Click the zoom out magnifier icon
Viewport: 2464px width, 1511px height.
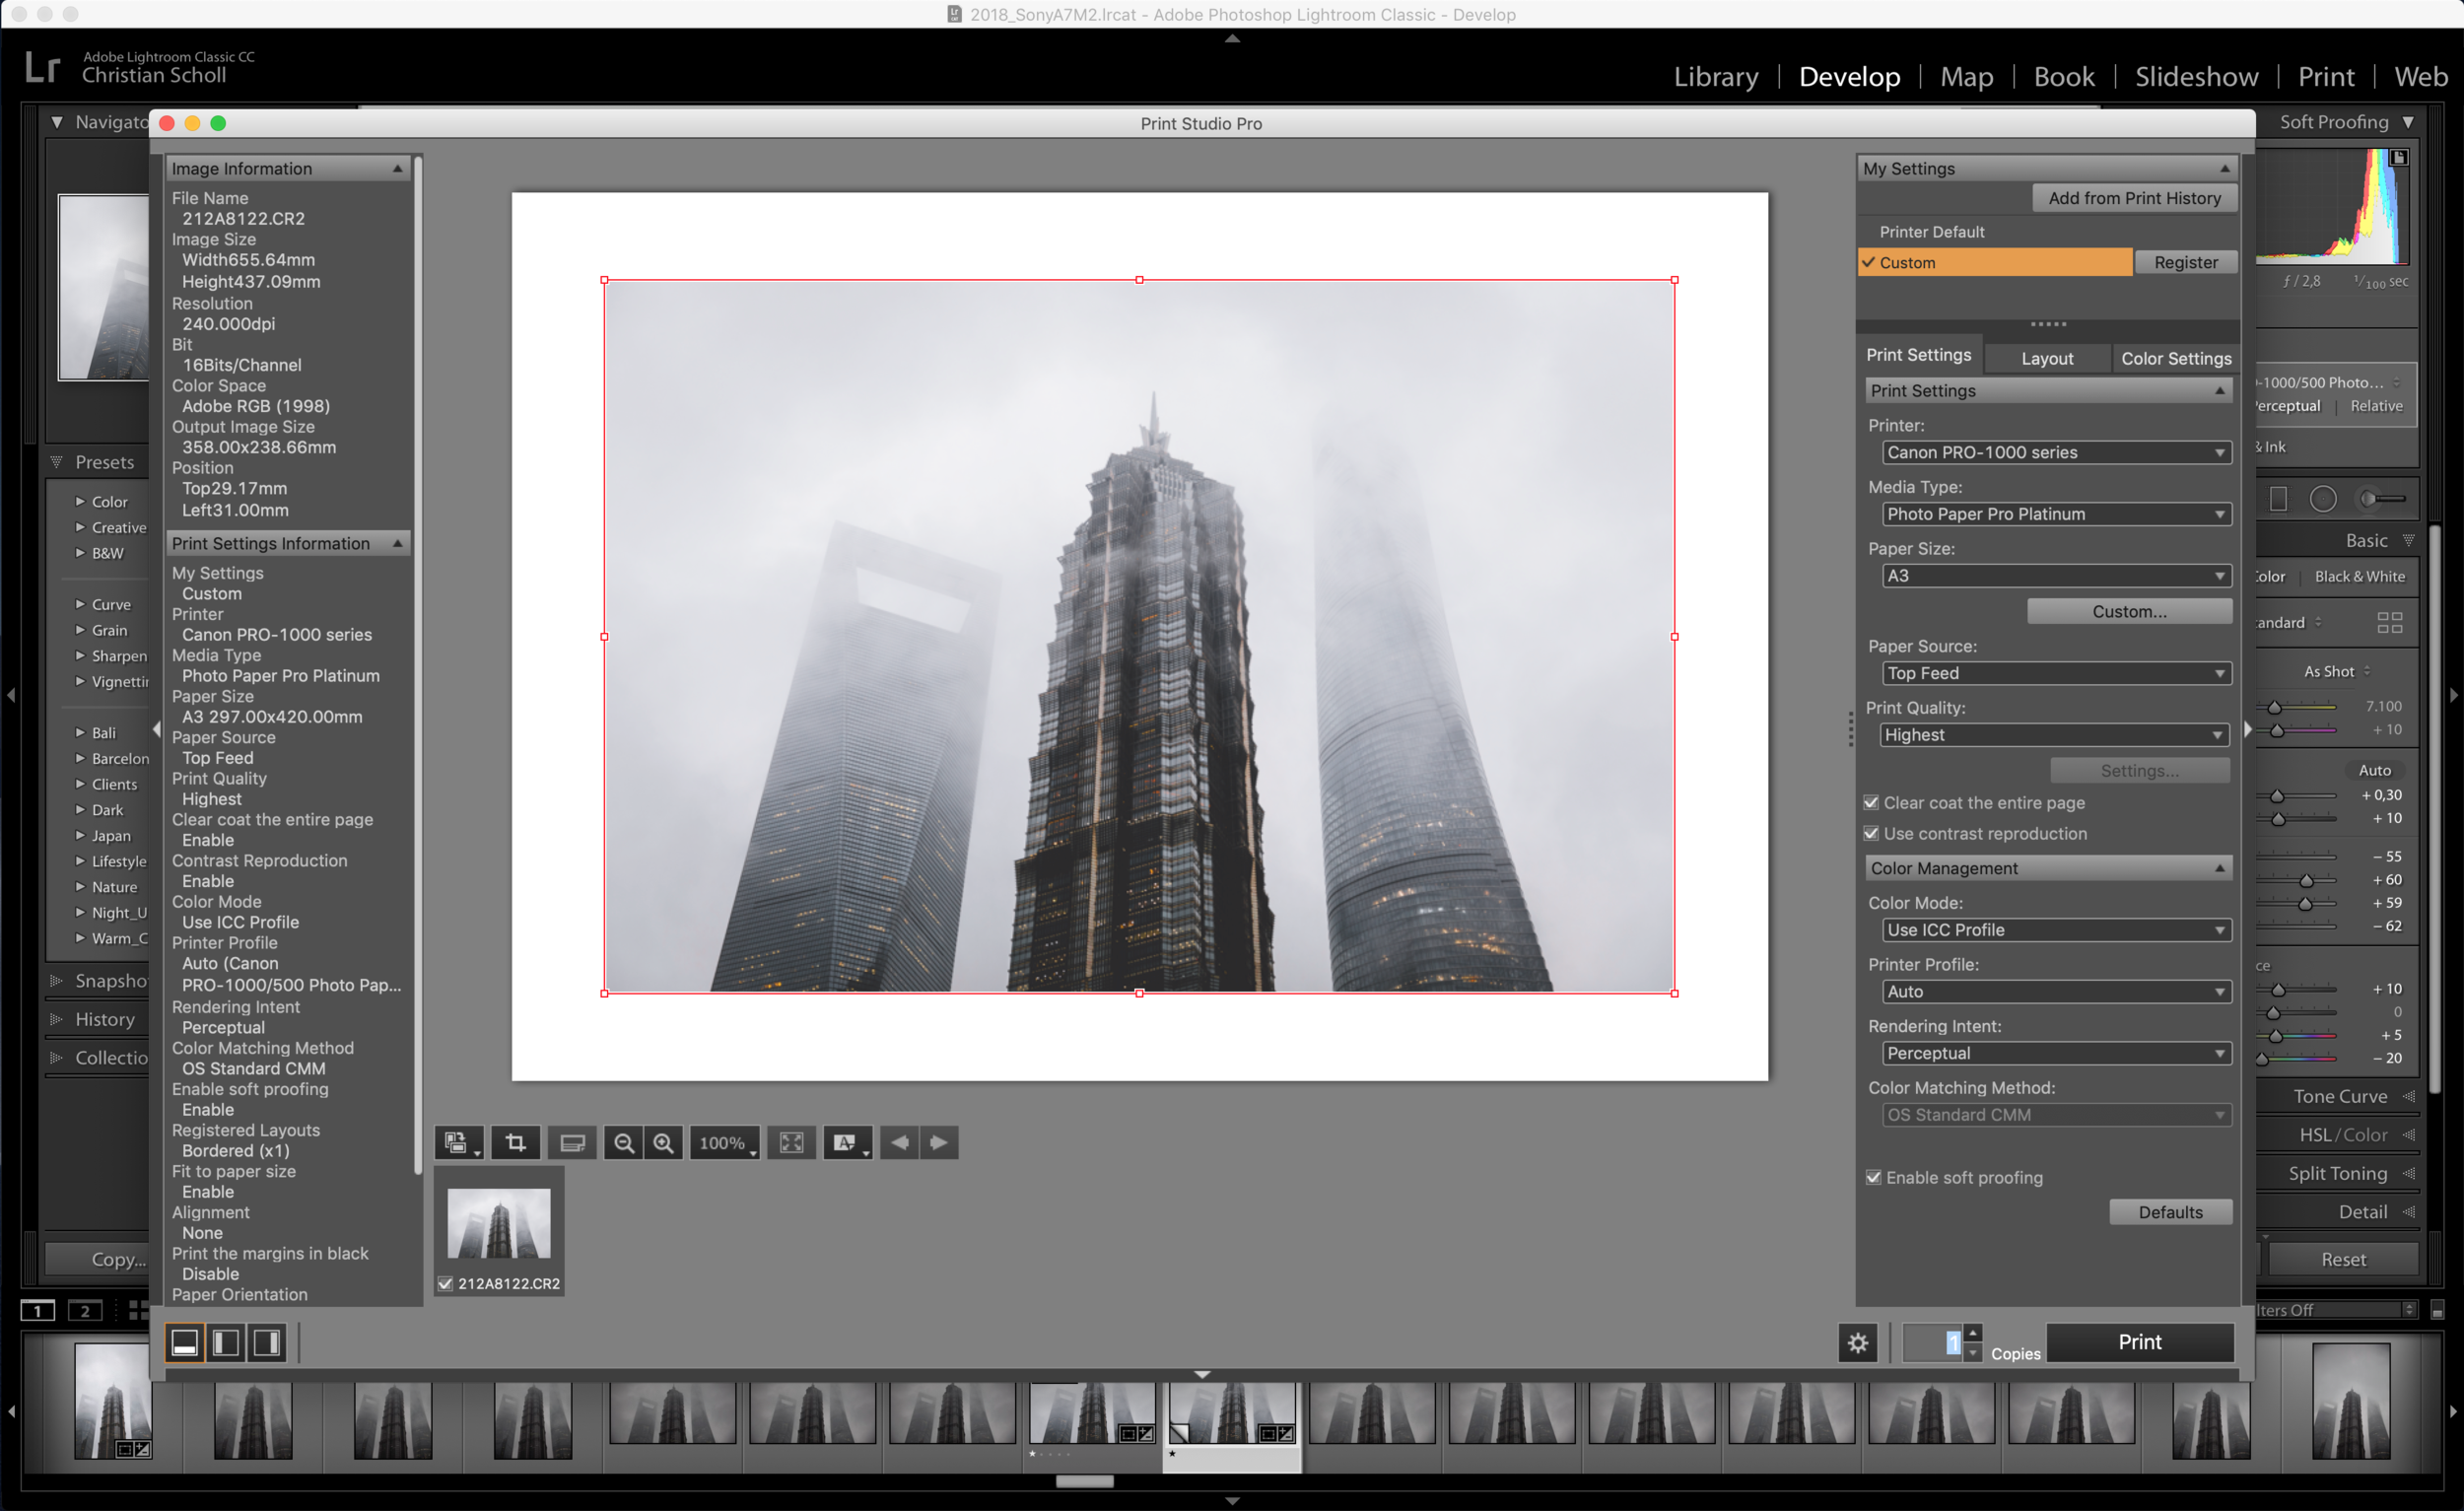tap(624, 1142)
